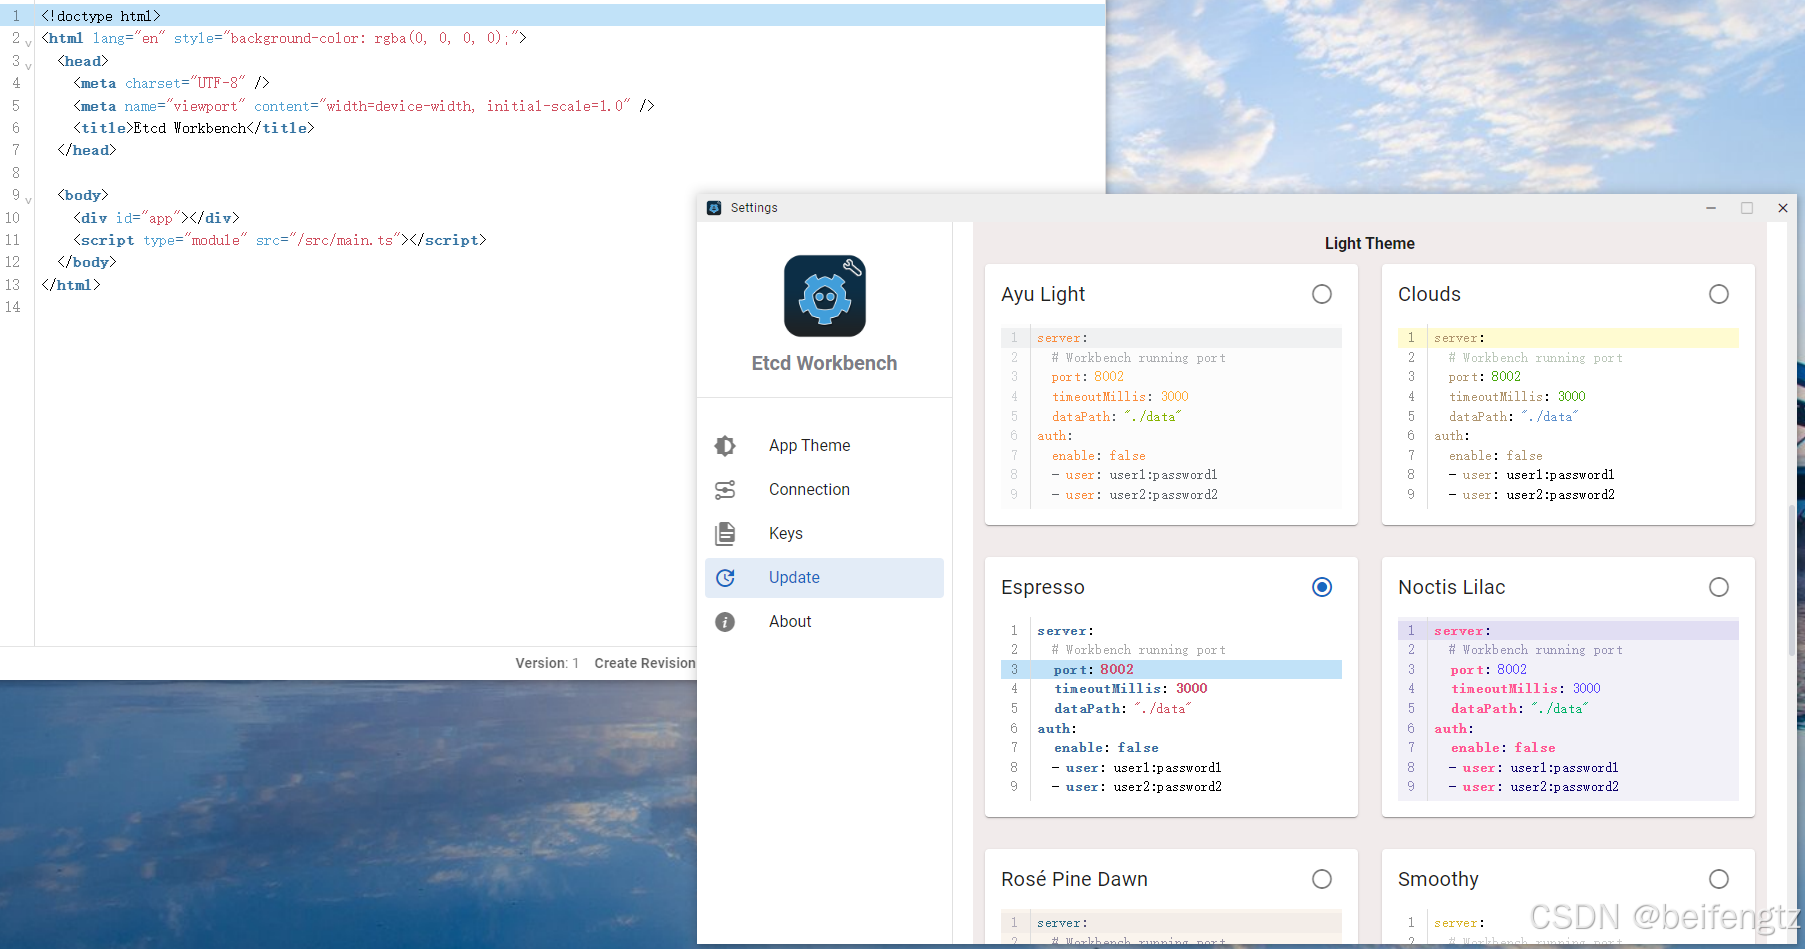Image resolution: width=1805 pixels, height=949 pixels.
Task: Select the Rosé Pine Dawn theme radio
Action: 1322,879
